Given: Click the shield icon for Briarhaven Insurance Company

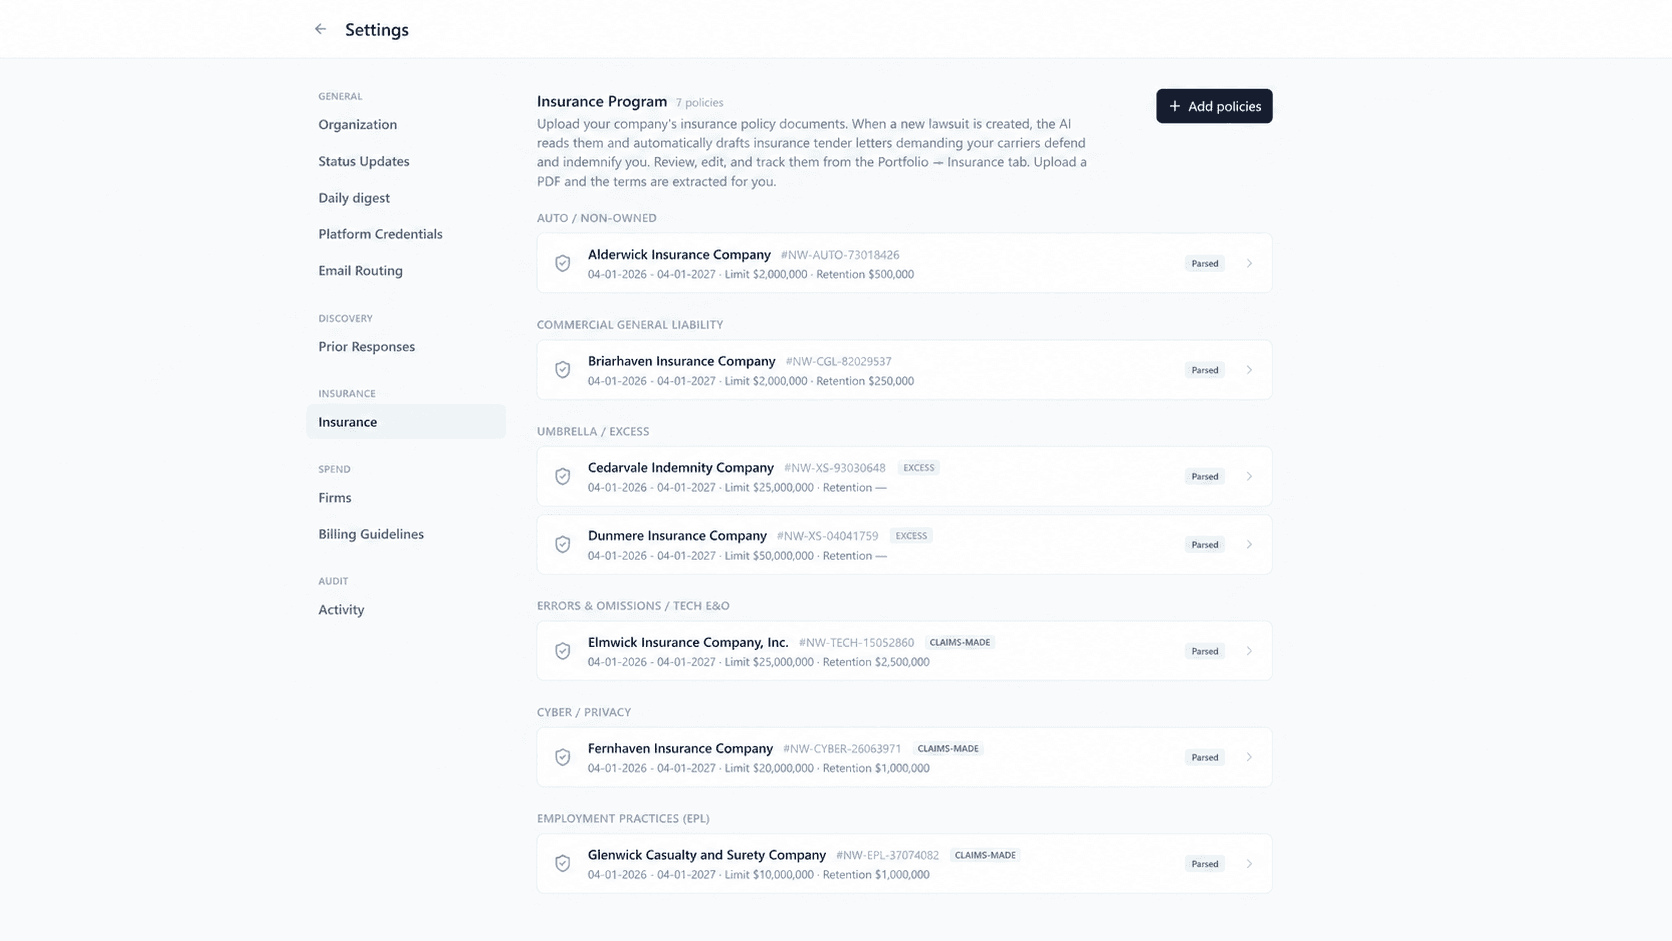Looking at the screenshot, I should click(x=563, y=370).
